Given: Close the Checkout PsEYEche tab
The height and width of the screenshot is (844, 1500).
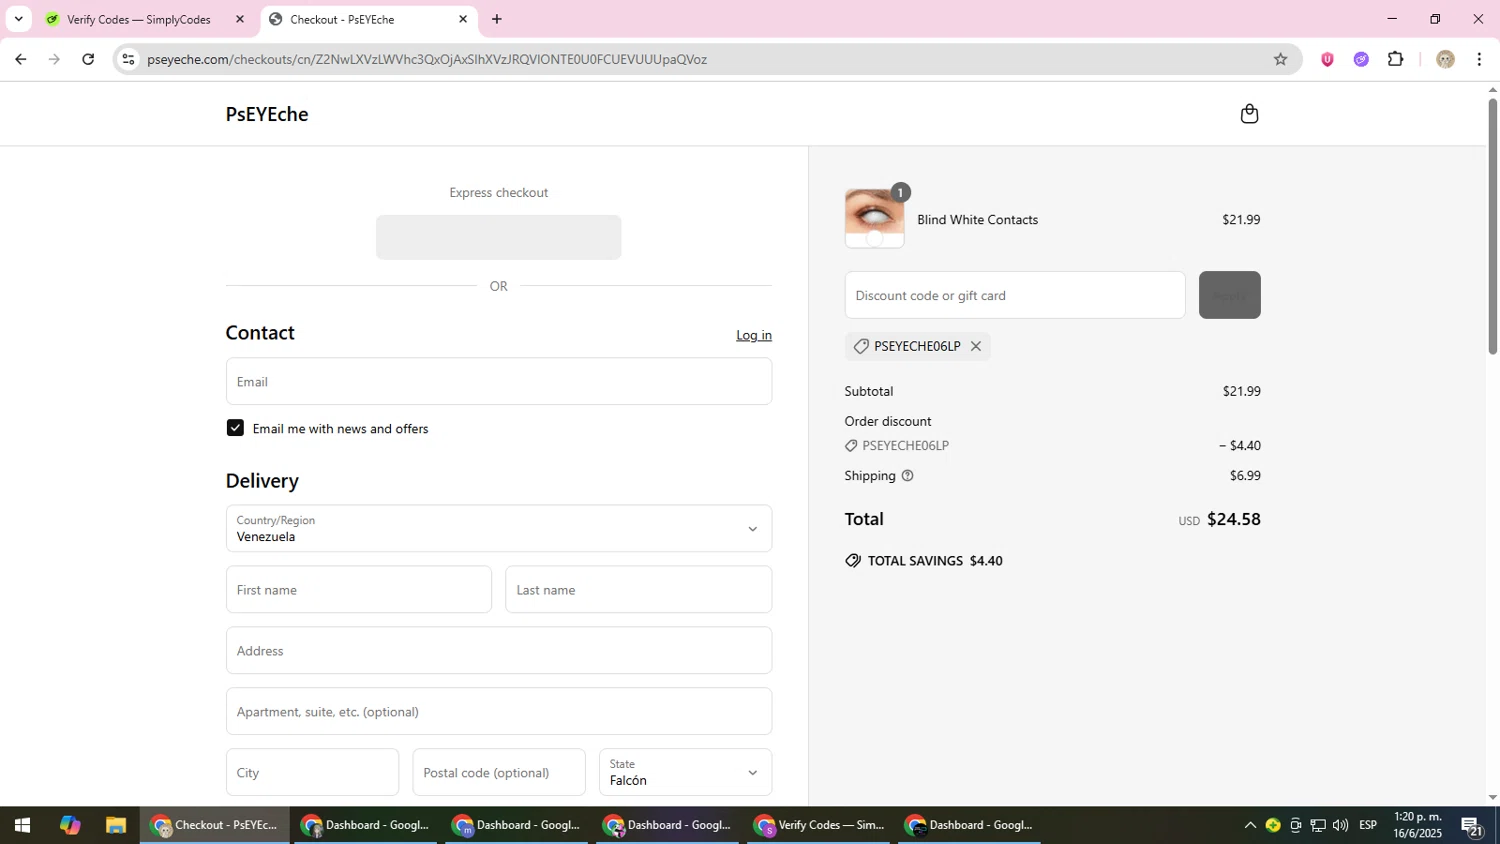Looking at the screenshot, I should point(462,19).
